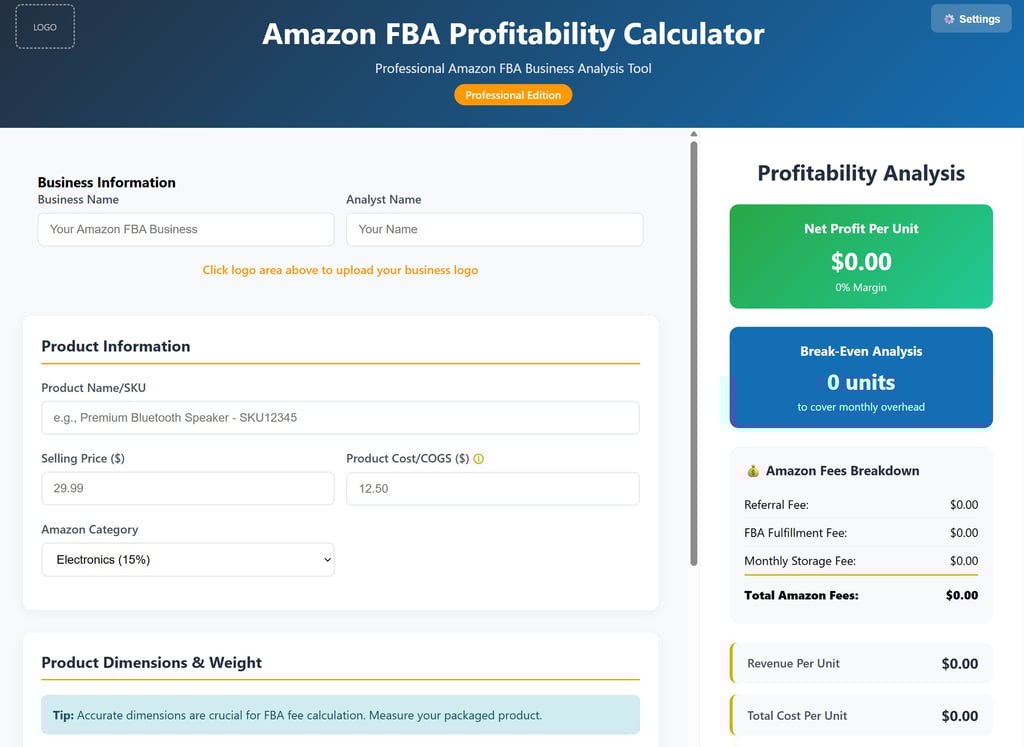Screen dimensions: 1024x747
Task: Click the gear icon in Settings
Action: coord(949,19)
